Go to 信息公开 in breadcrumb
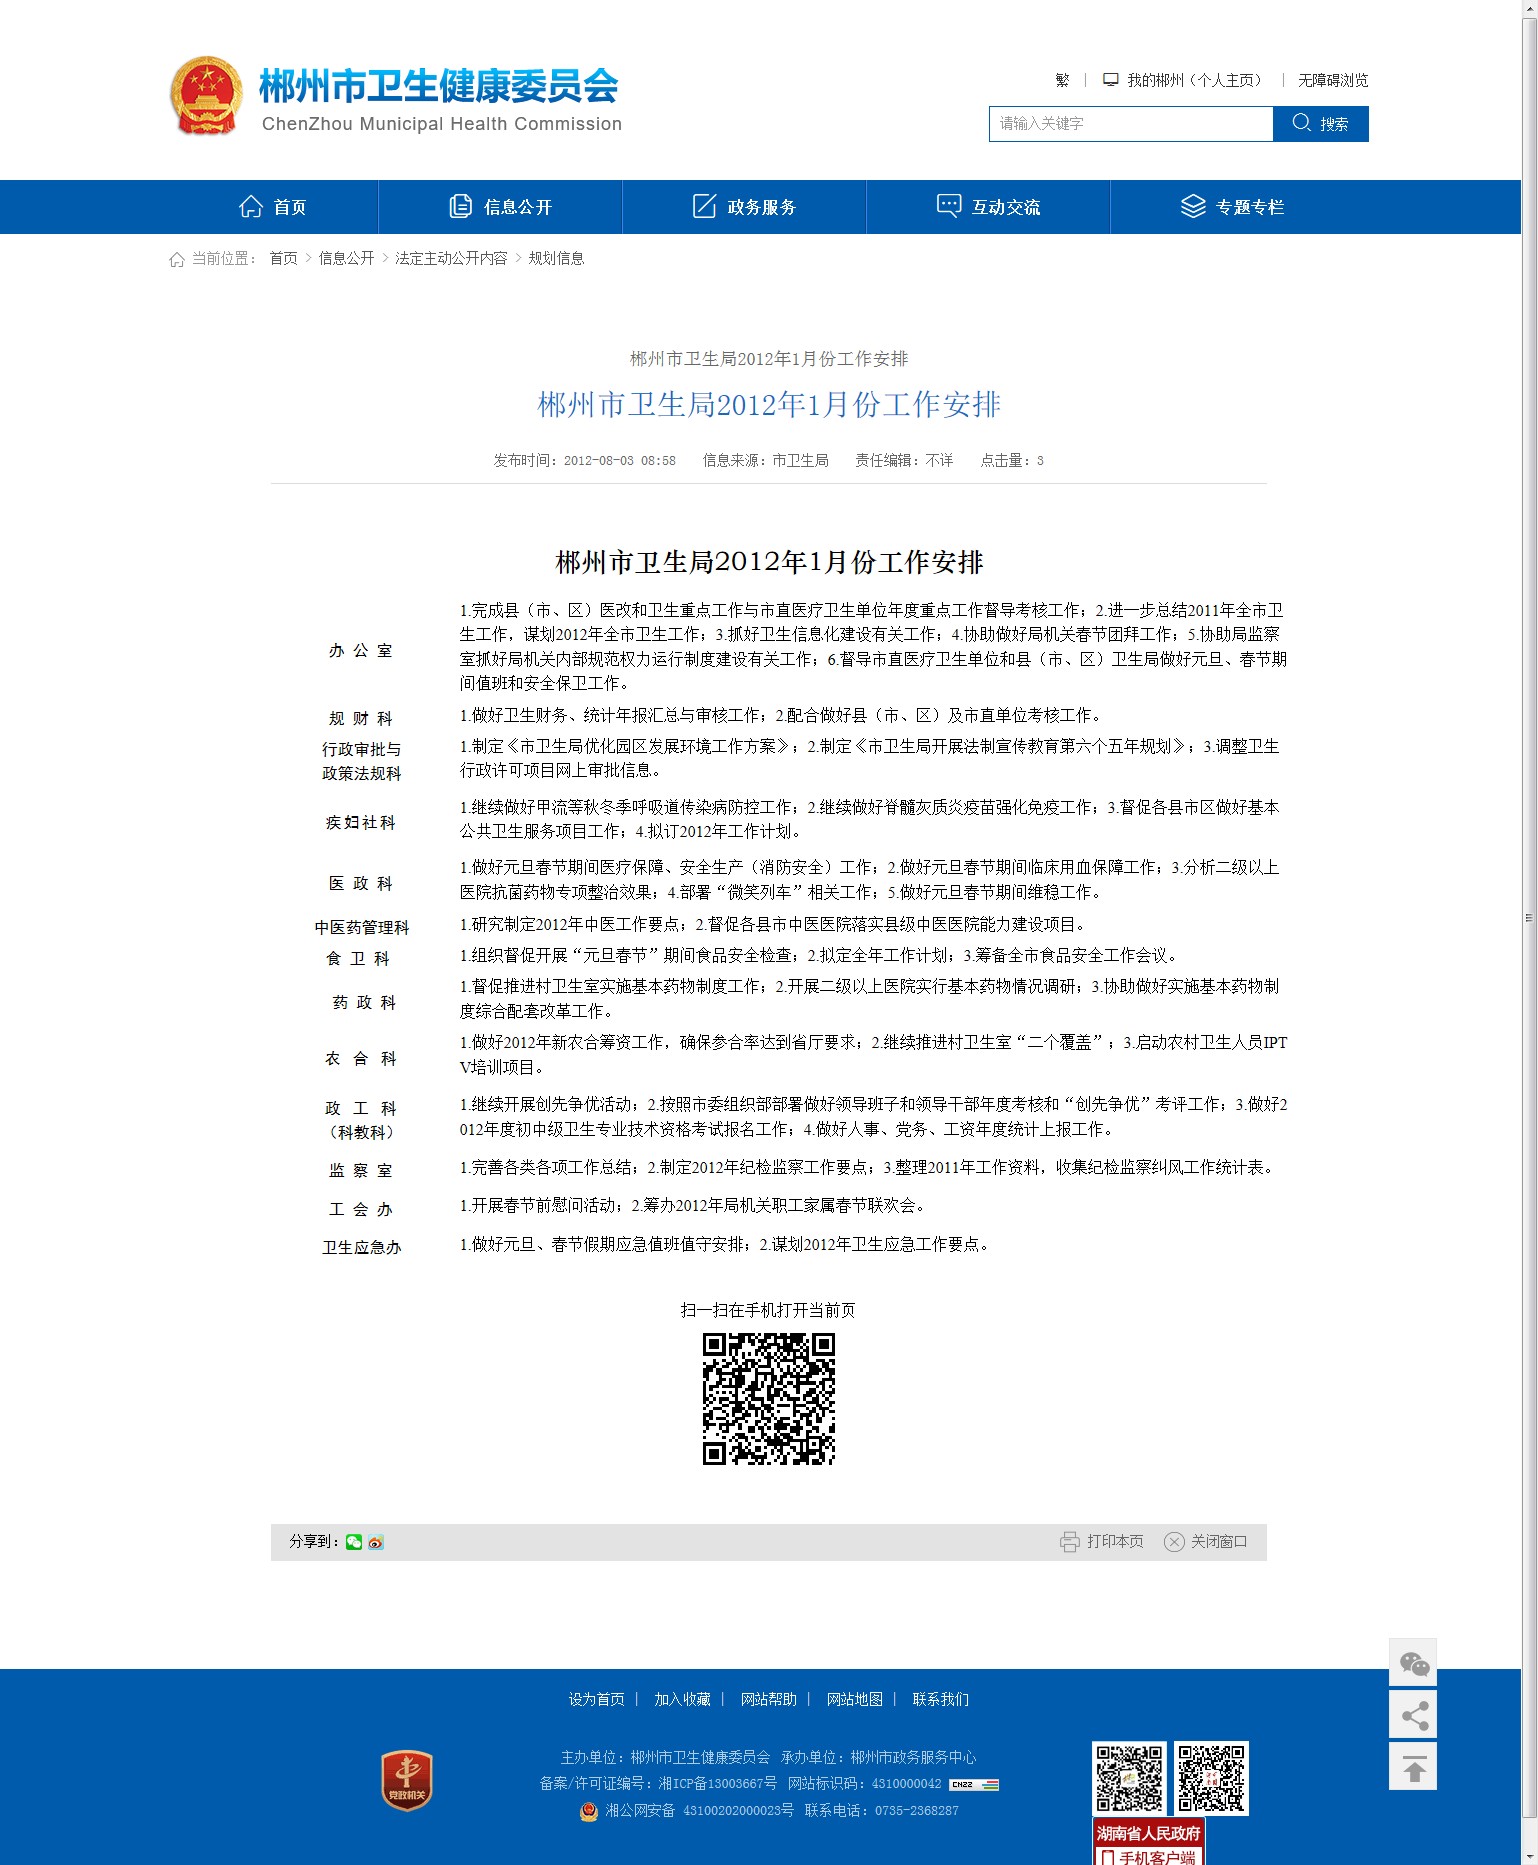Image resolution: width=1538 pixels, height=1865 pixels. (x=346, y=258)
